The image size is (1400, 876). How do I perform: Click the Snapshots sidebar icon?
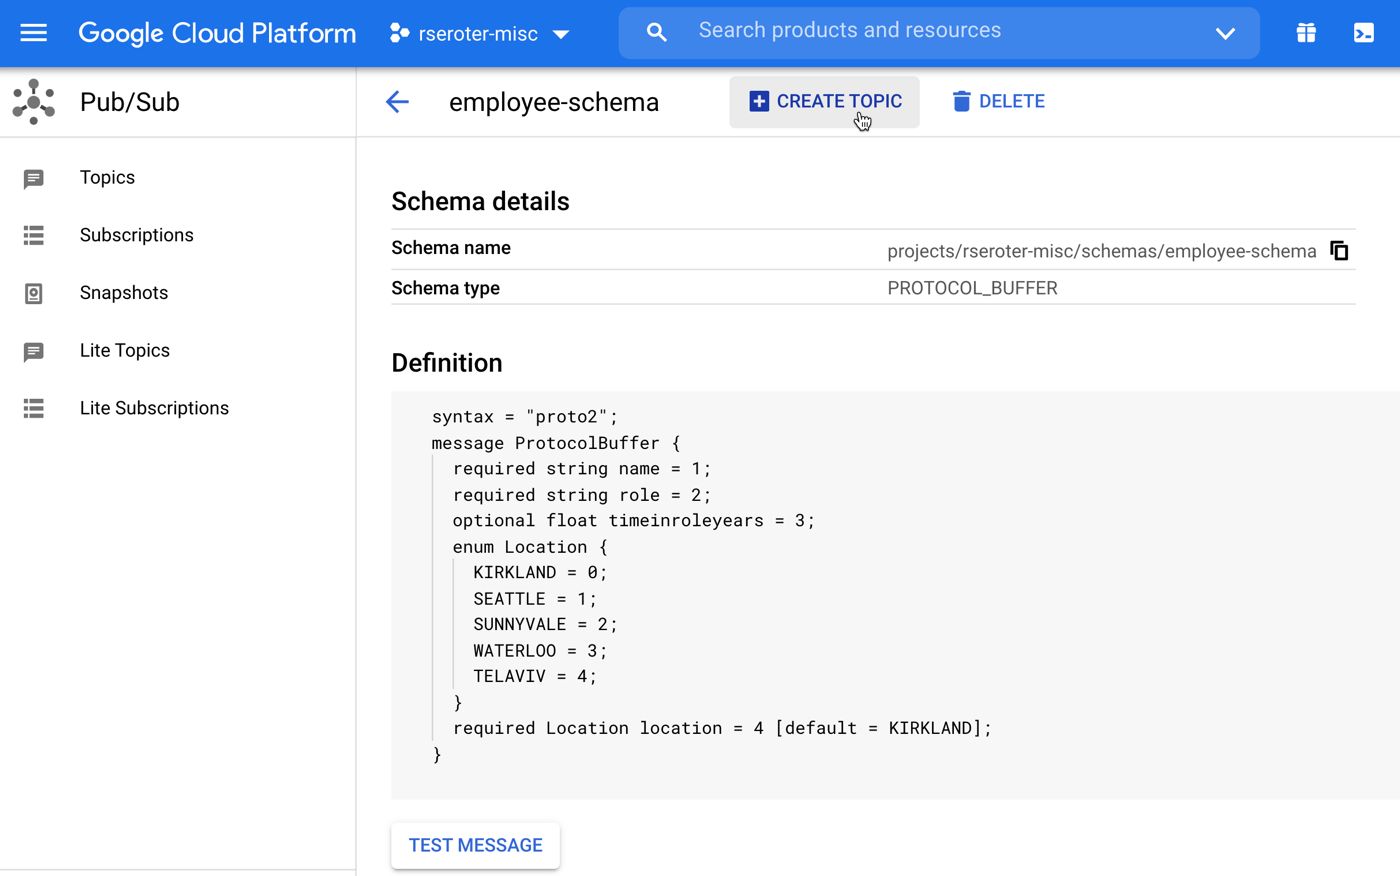(34, 293)
